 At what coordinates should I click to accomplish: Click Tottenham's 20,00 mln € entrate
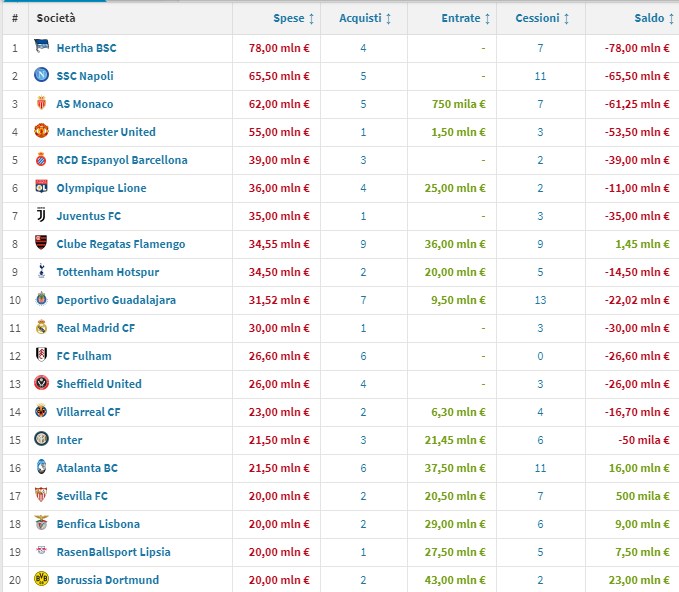455,272
